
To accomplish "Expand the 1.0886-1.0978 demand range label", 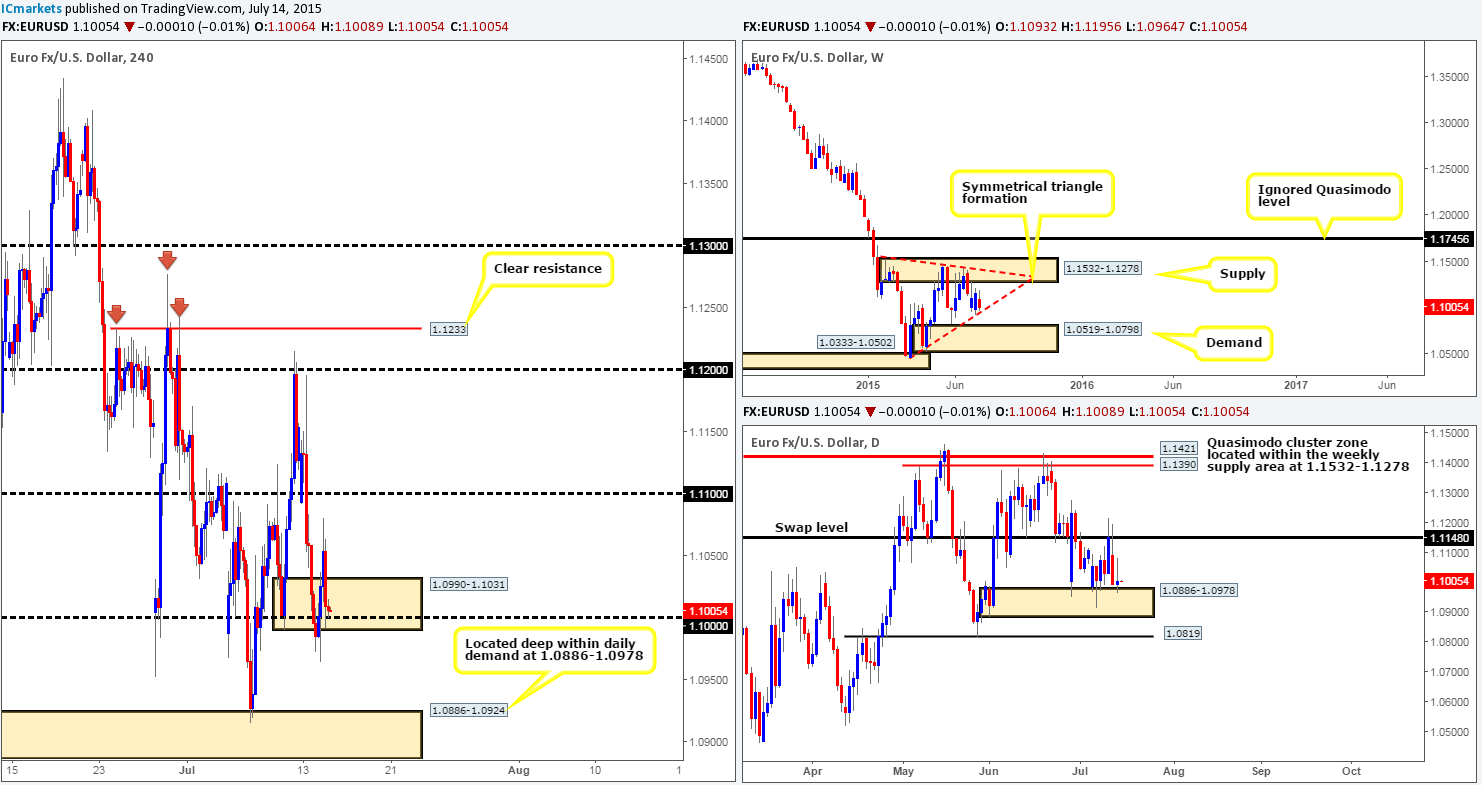I will [x=1200, y=590].
